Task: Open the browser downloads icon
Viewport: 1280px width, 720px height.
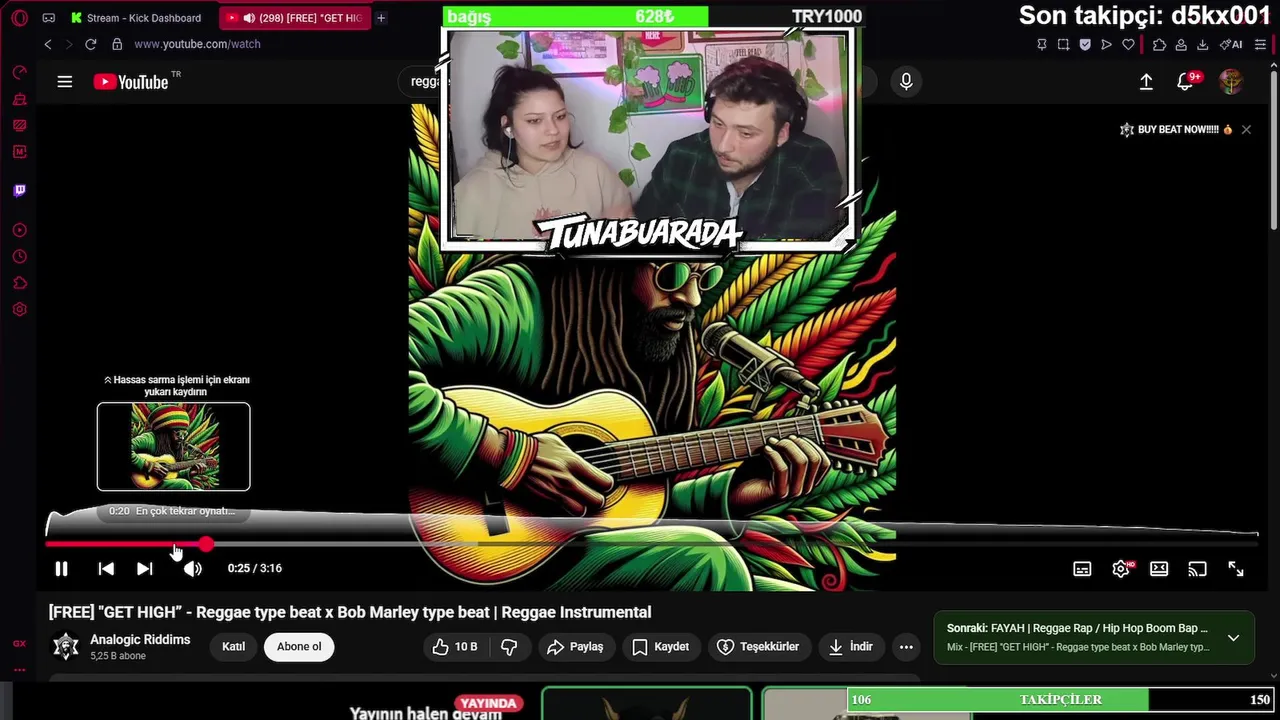Action: coord(1202,44)
